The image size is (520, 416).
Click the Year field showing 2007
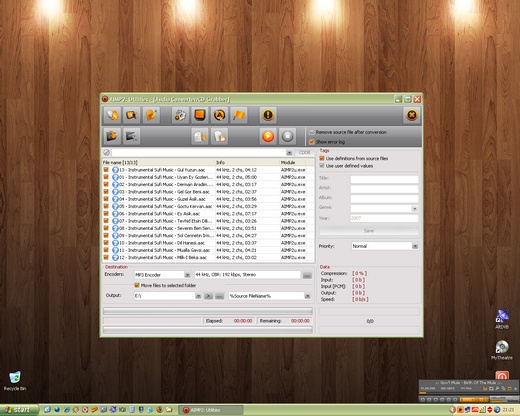click(384, 218)
